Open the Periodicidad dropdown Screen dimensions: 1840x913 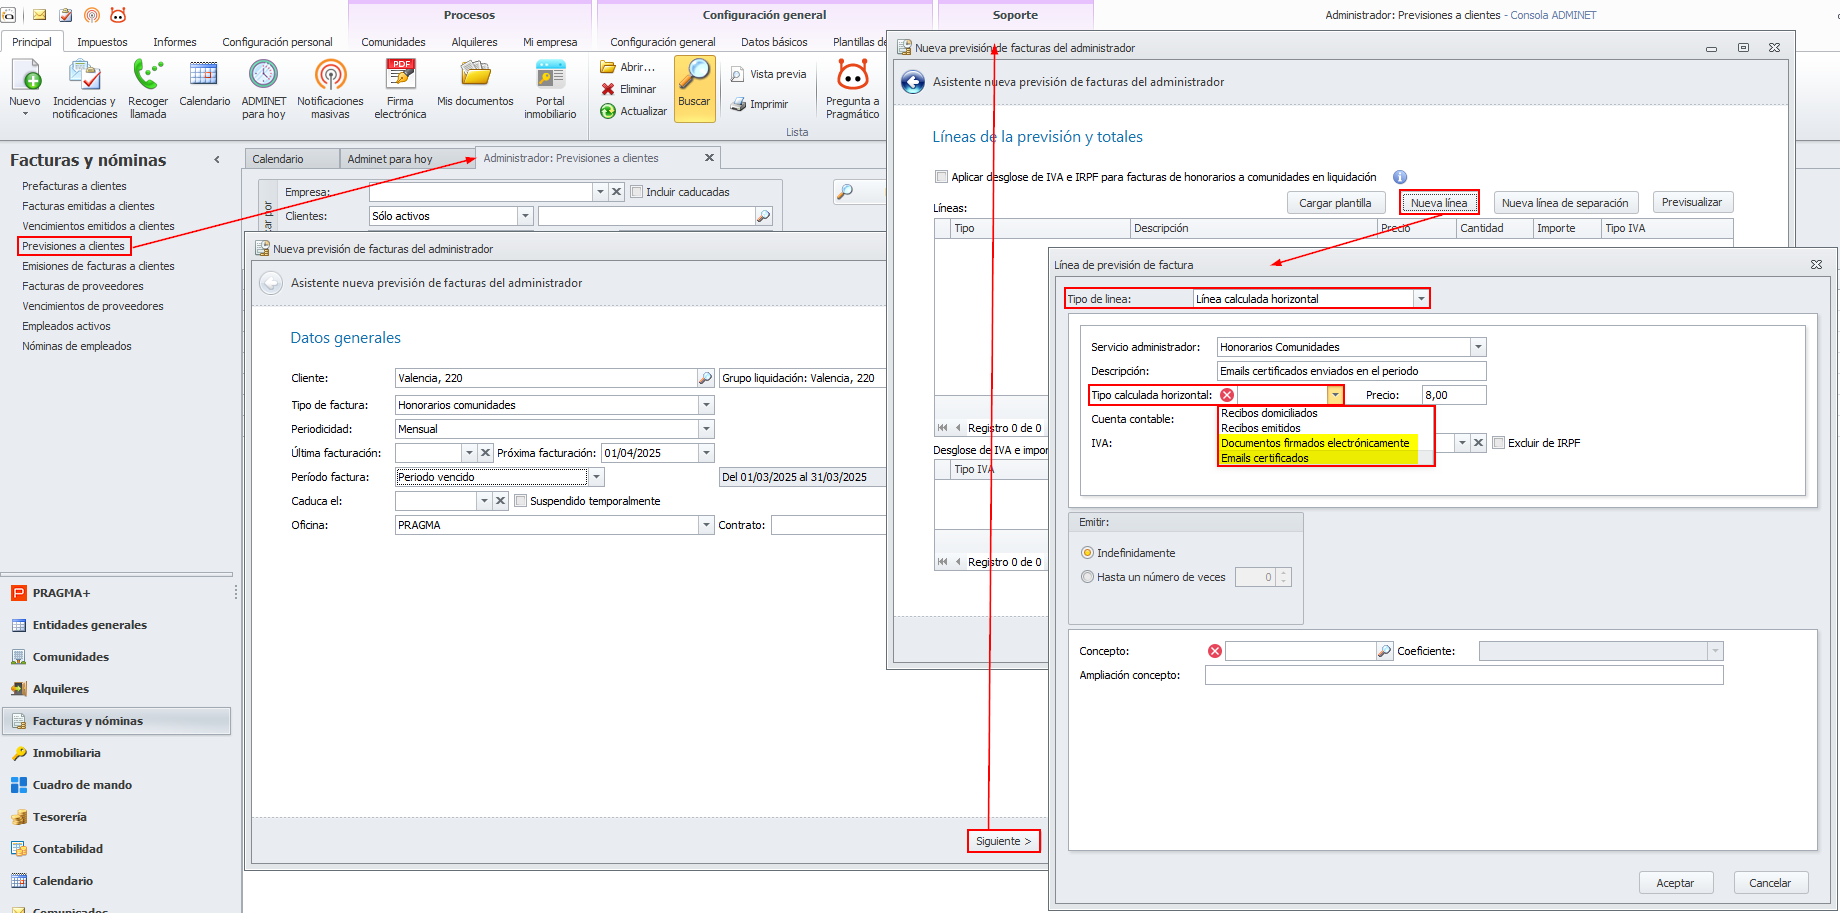pos(706,429)
